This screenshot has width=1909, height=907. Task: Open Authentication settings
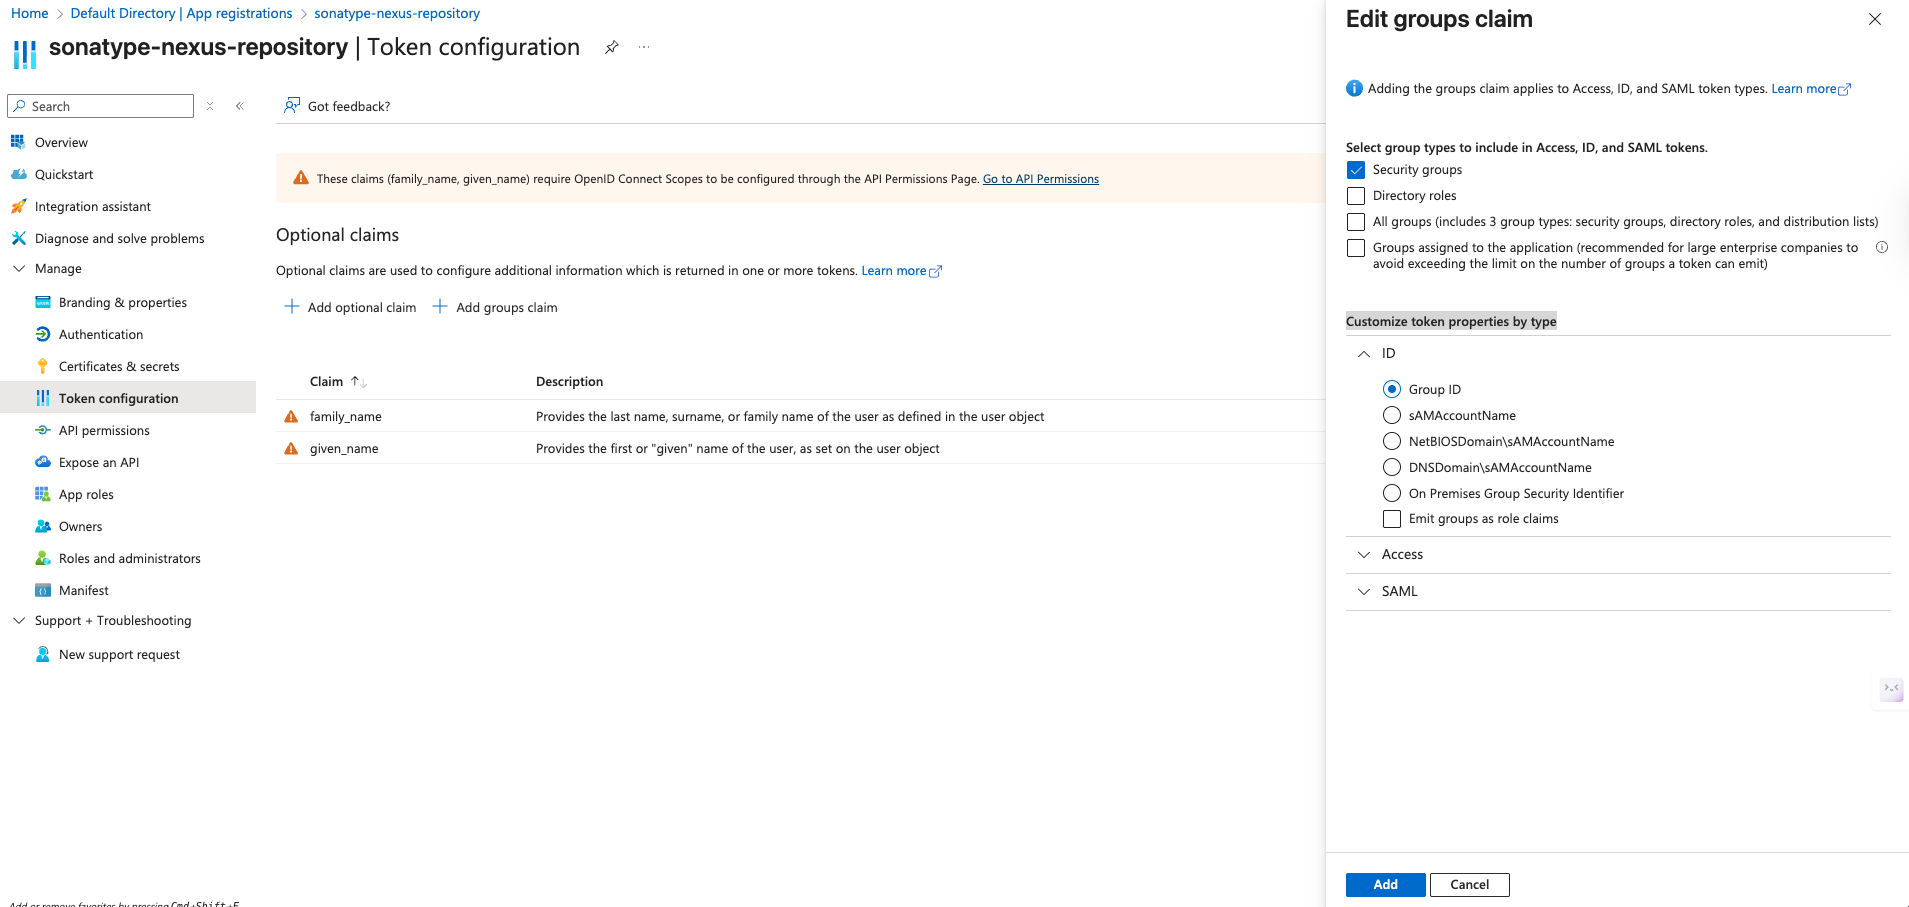coord(99,334)
